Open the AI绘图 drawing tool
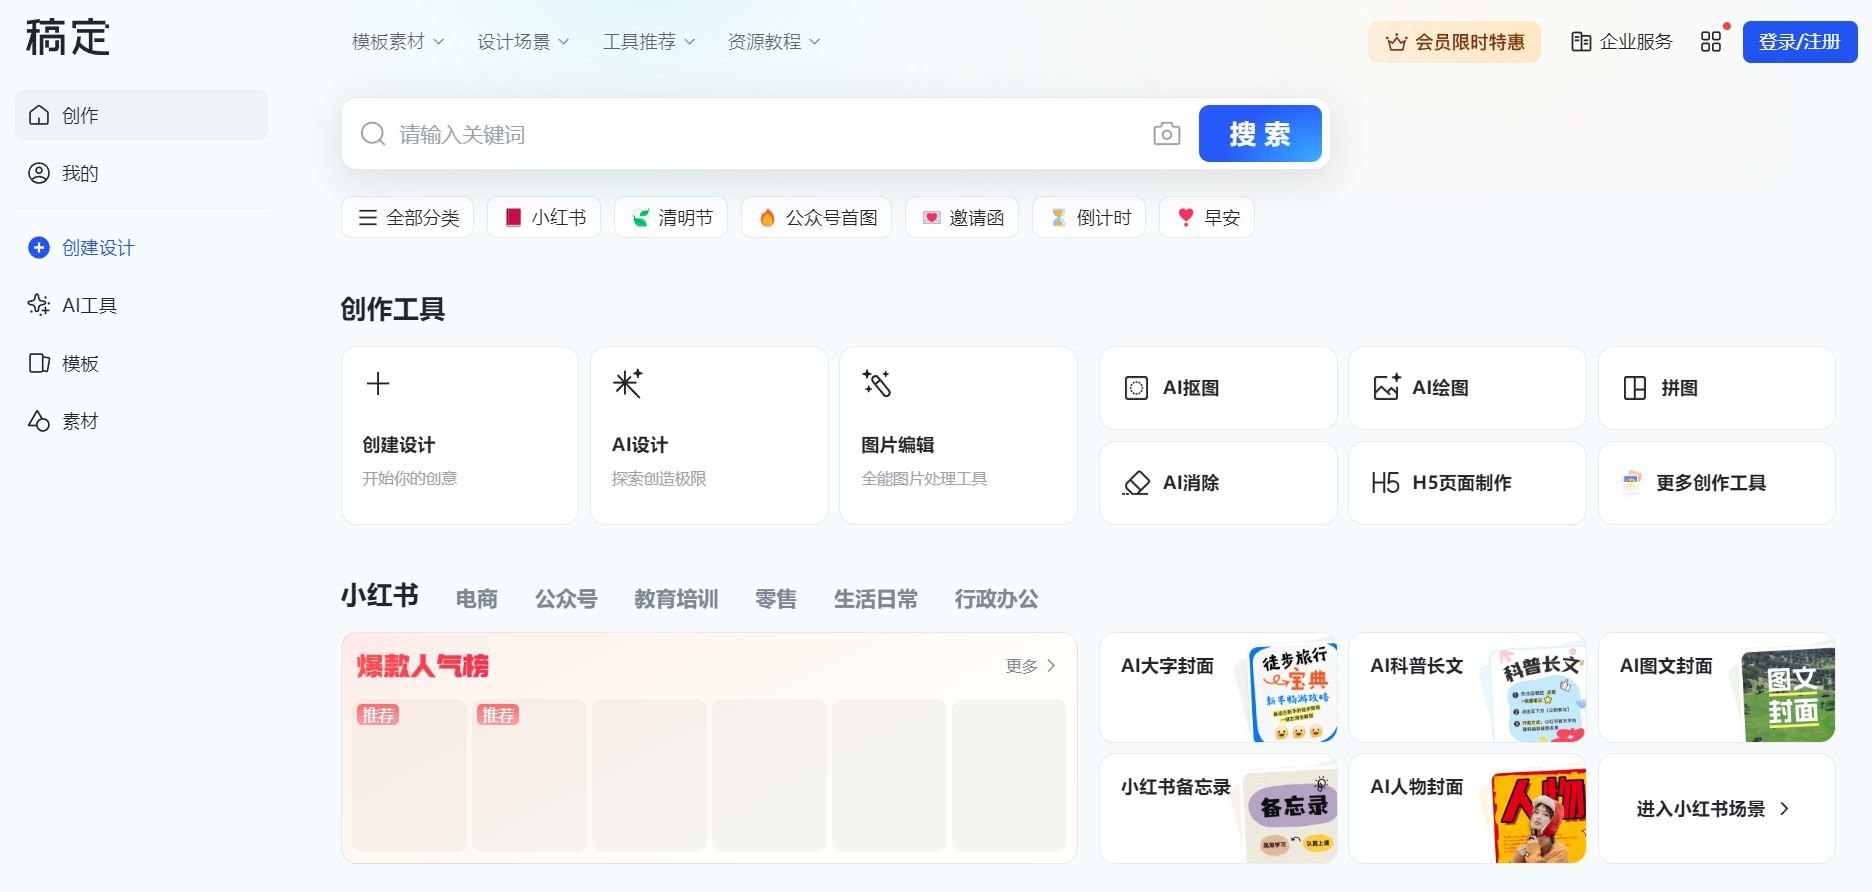The image size is (1872, 892). point(1466,388)
